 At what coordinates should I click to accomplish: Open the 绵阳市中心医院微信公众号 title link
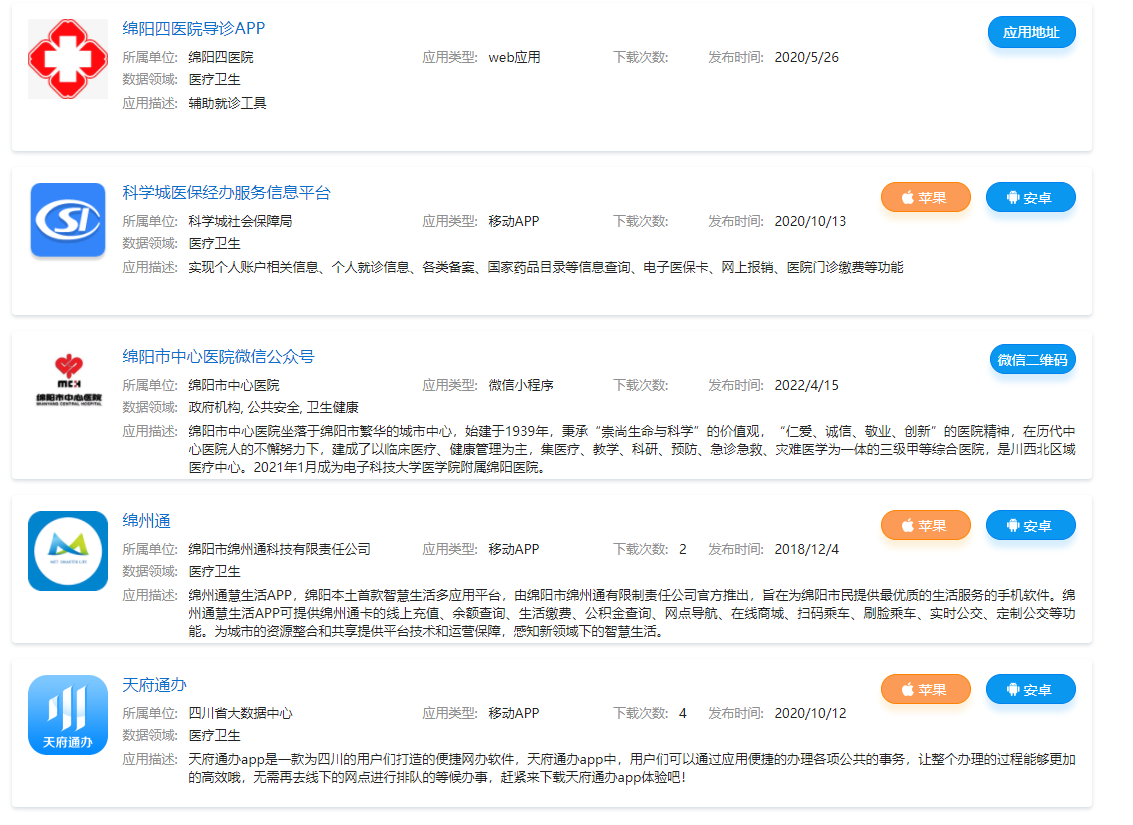(x=217, y=357)
